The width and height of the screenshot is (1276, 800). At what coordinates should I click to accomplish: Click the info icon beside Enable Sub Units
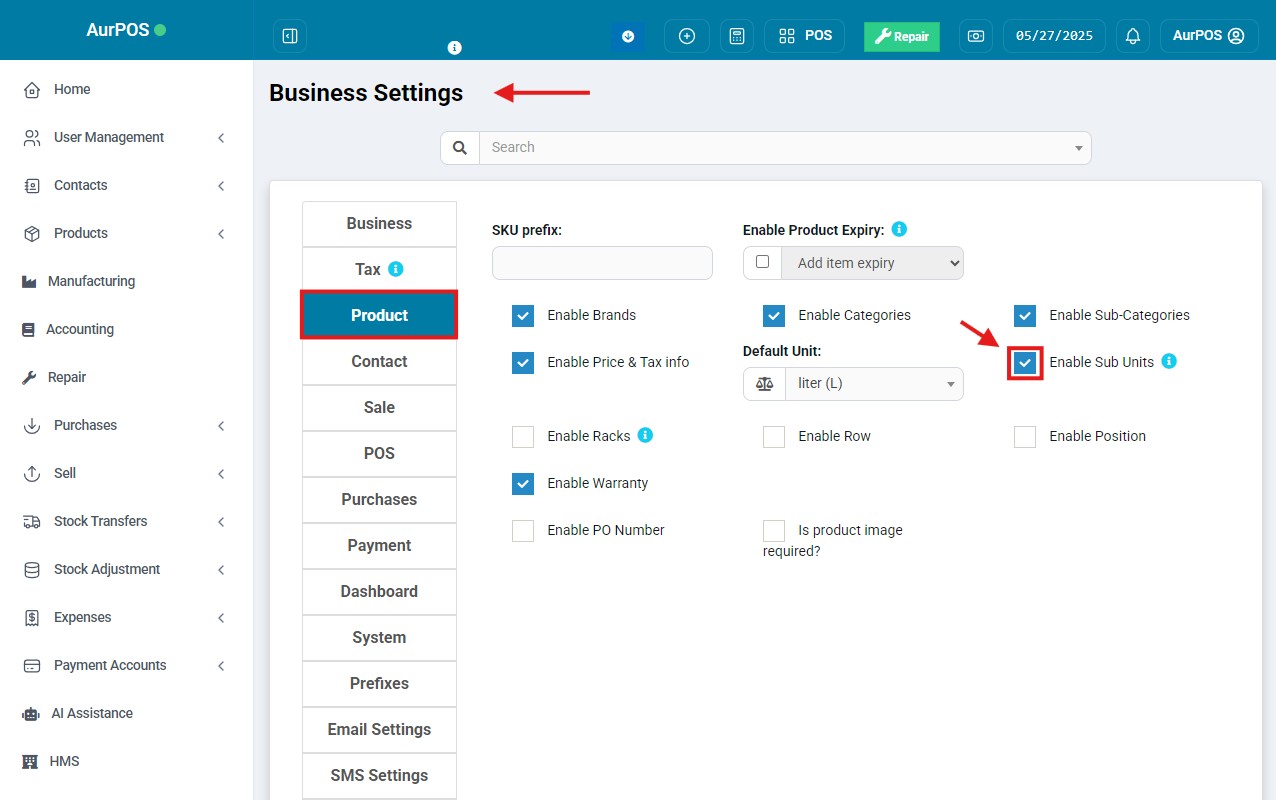coord(1169,361)
